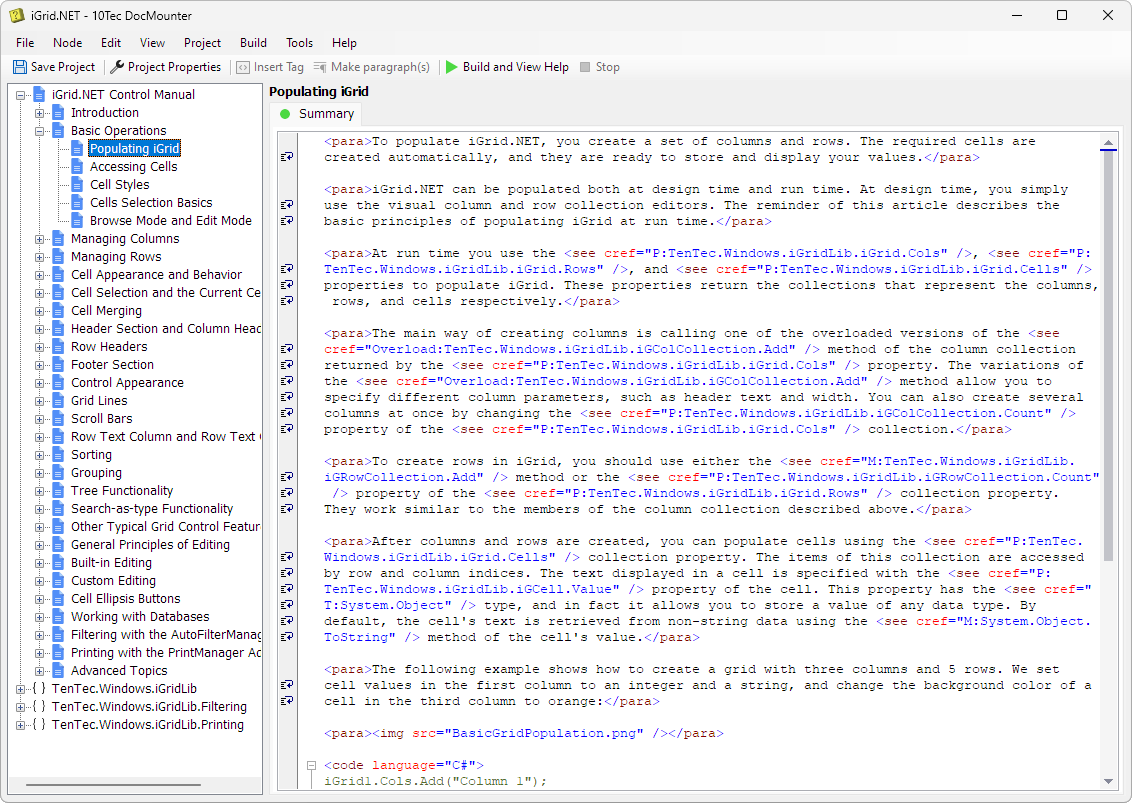Click the Project Properties wrench icon
Screen dimensions: 1132x803
[117, 67]
